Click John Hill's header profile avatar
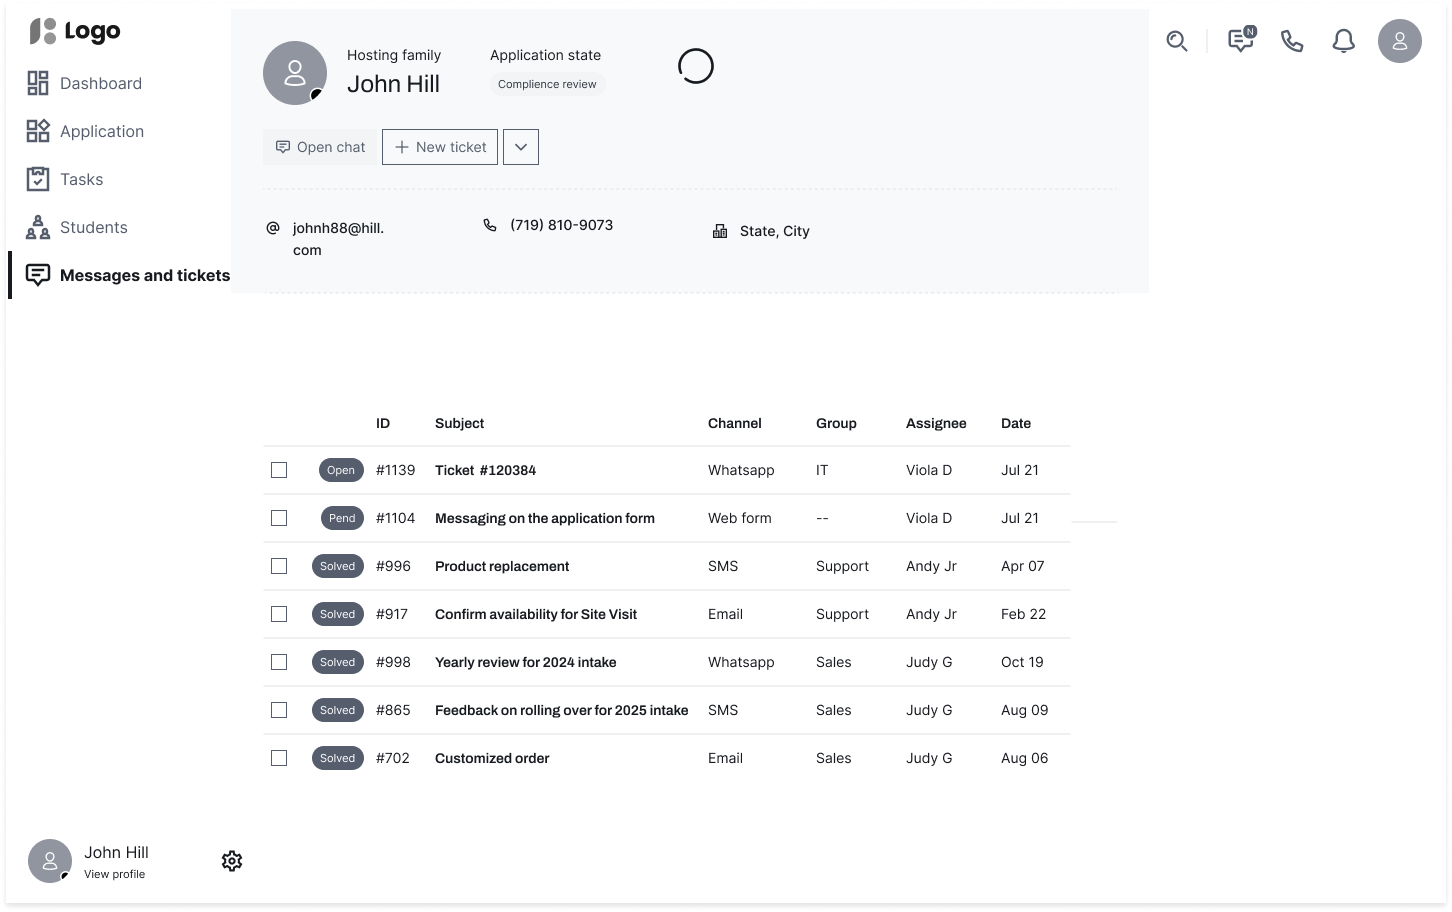The width and height of the screenshot is (1452, 912). pyautogui.click(x=294, y=73)
